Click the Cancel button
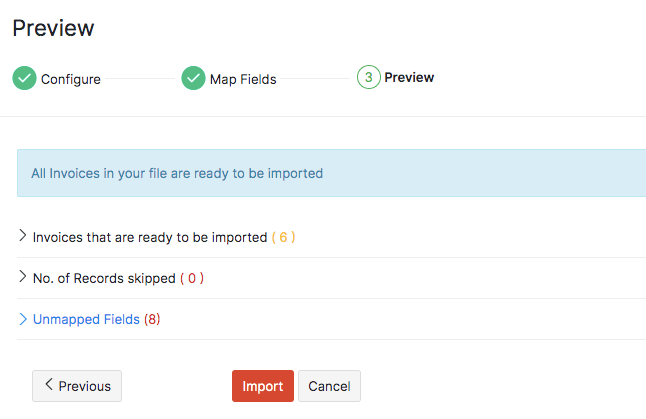This screenshot has height=419, width=646. pos(329,386)
